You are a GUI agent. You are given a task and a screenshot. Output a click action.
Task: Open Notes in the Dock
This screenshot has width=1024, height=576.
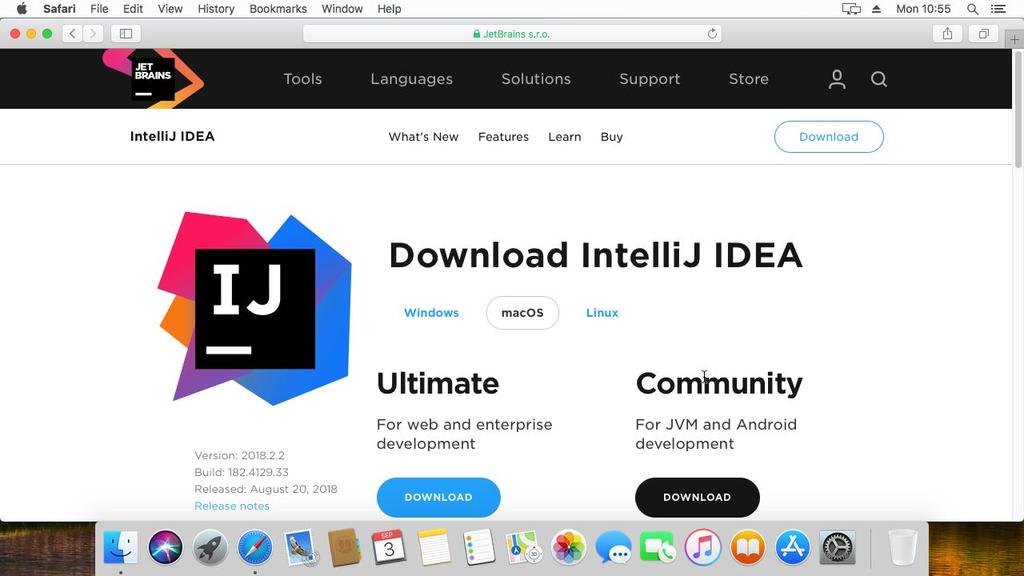point(434,547)
